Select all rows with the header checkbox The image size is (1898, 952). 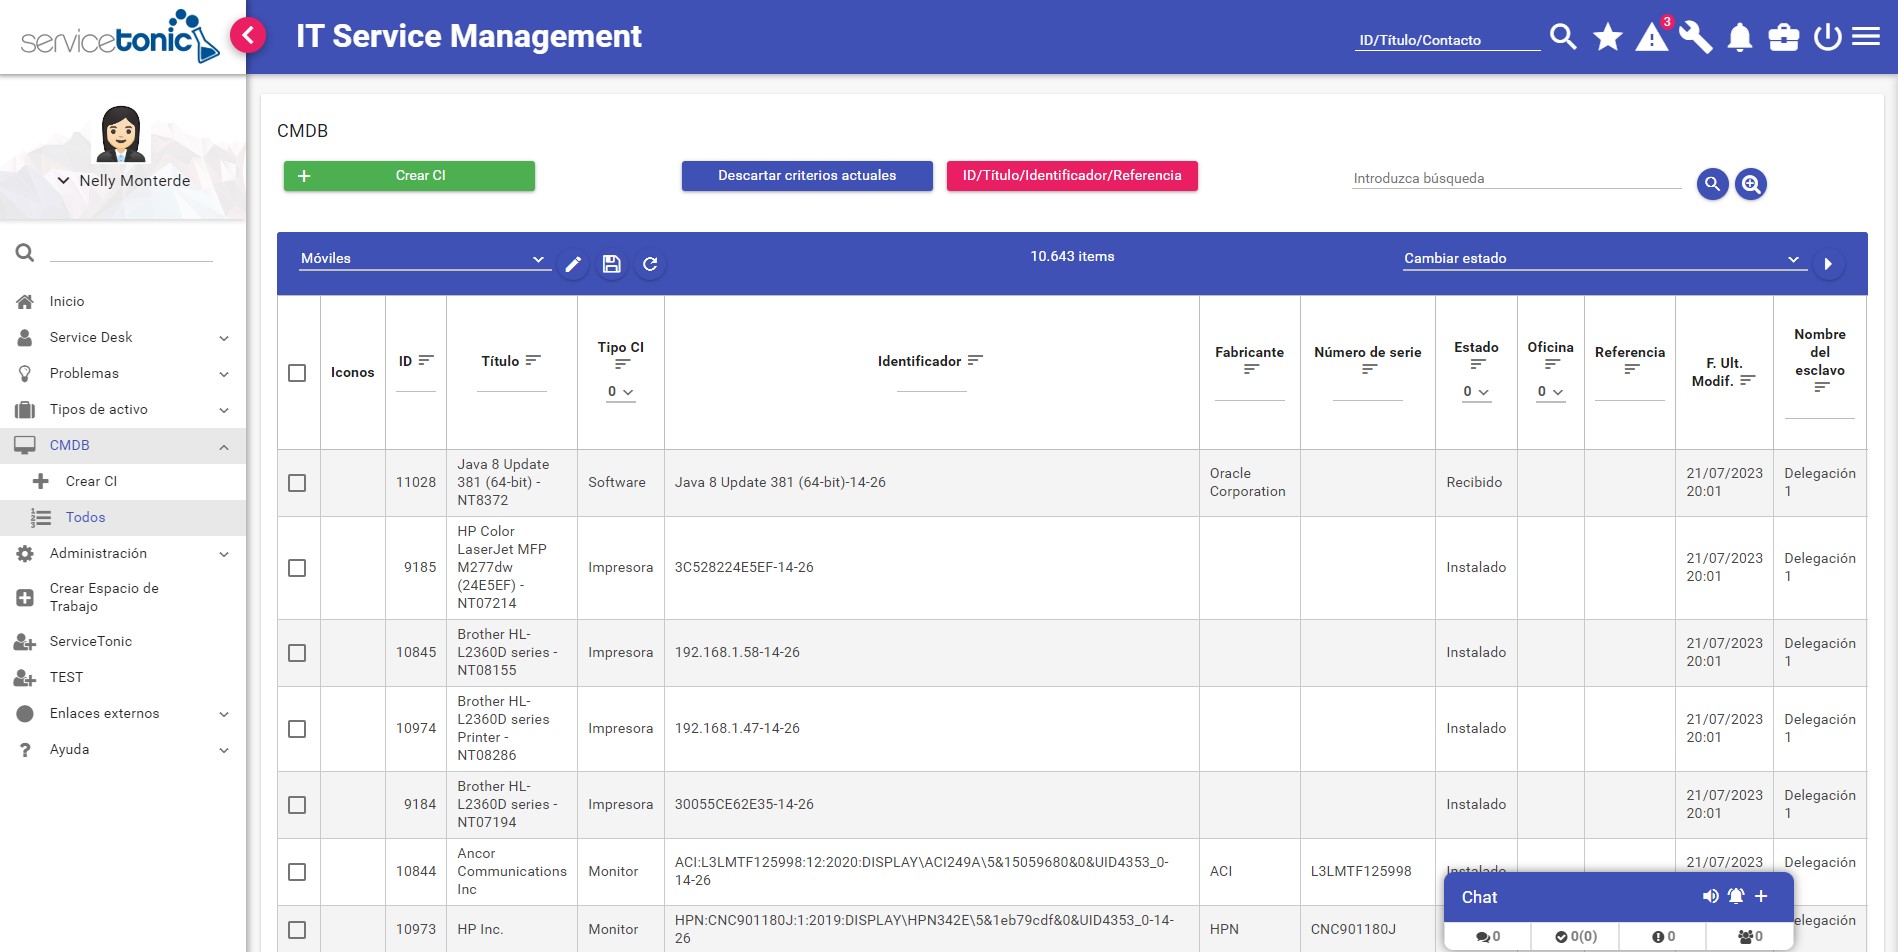tap(297, 373)
